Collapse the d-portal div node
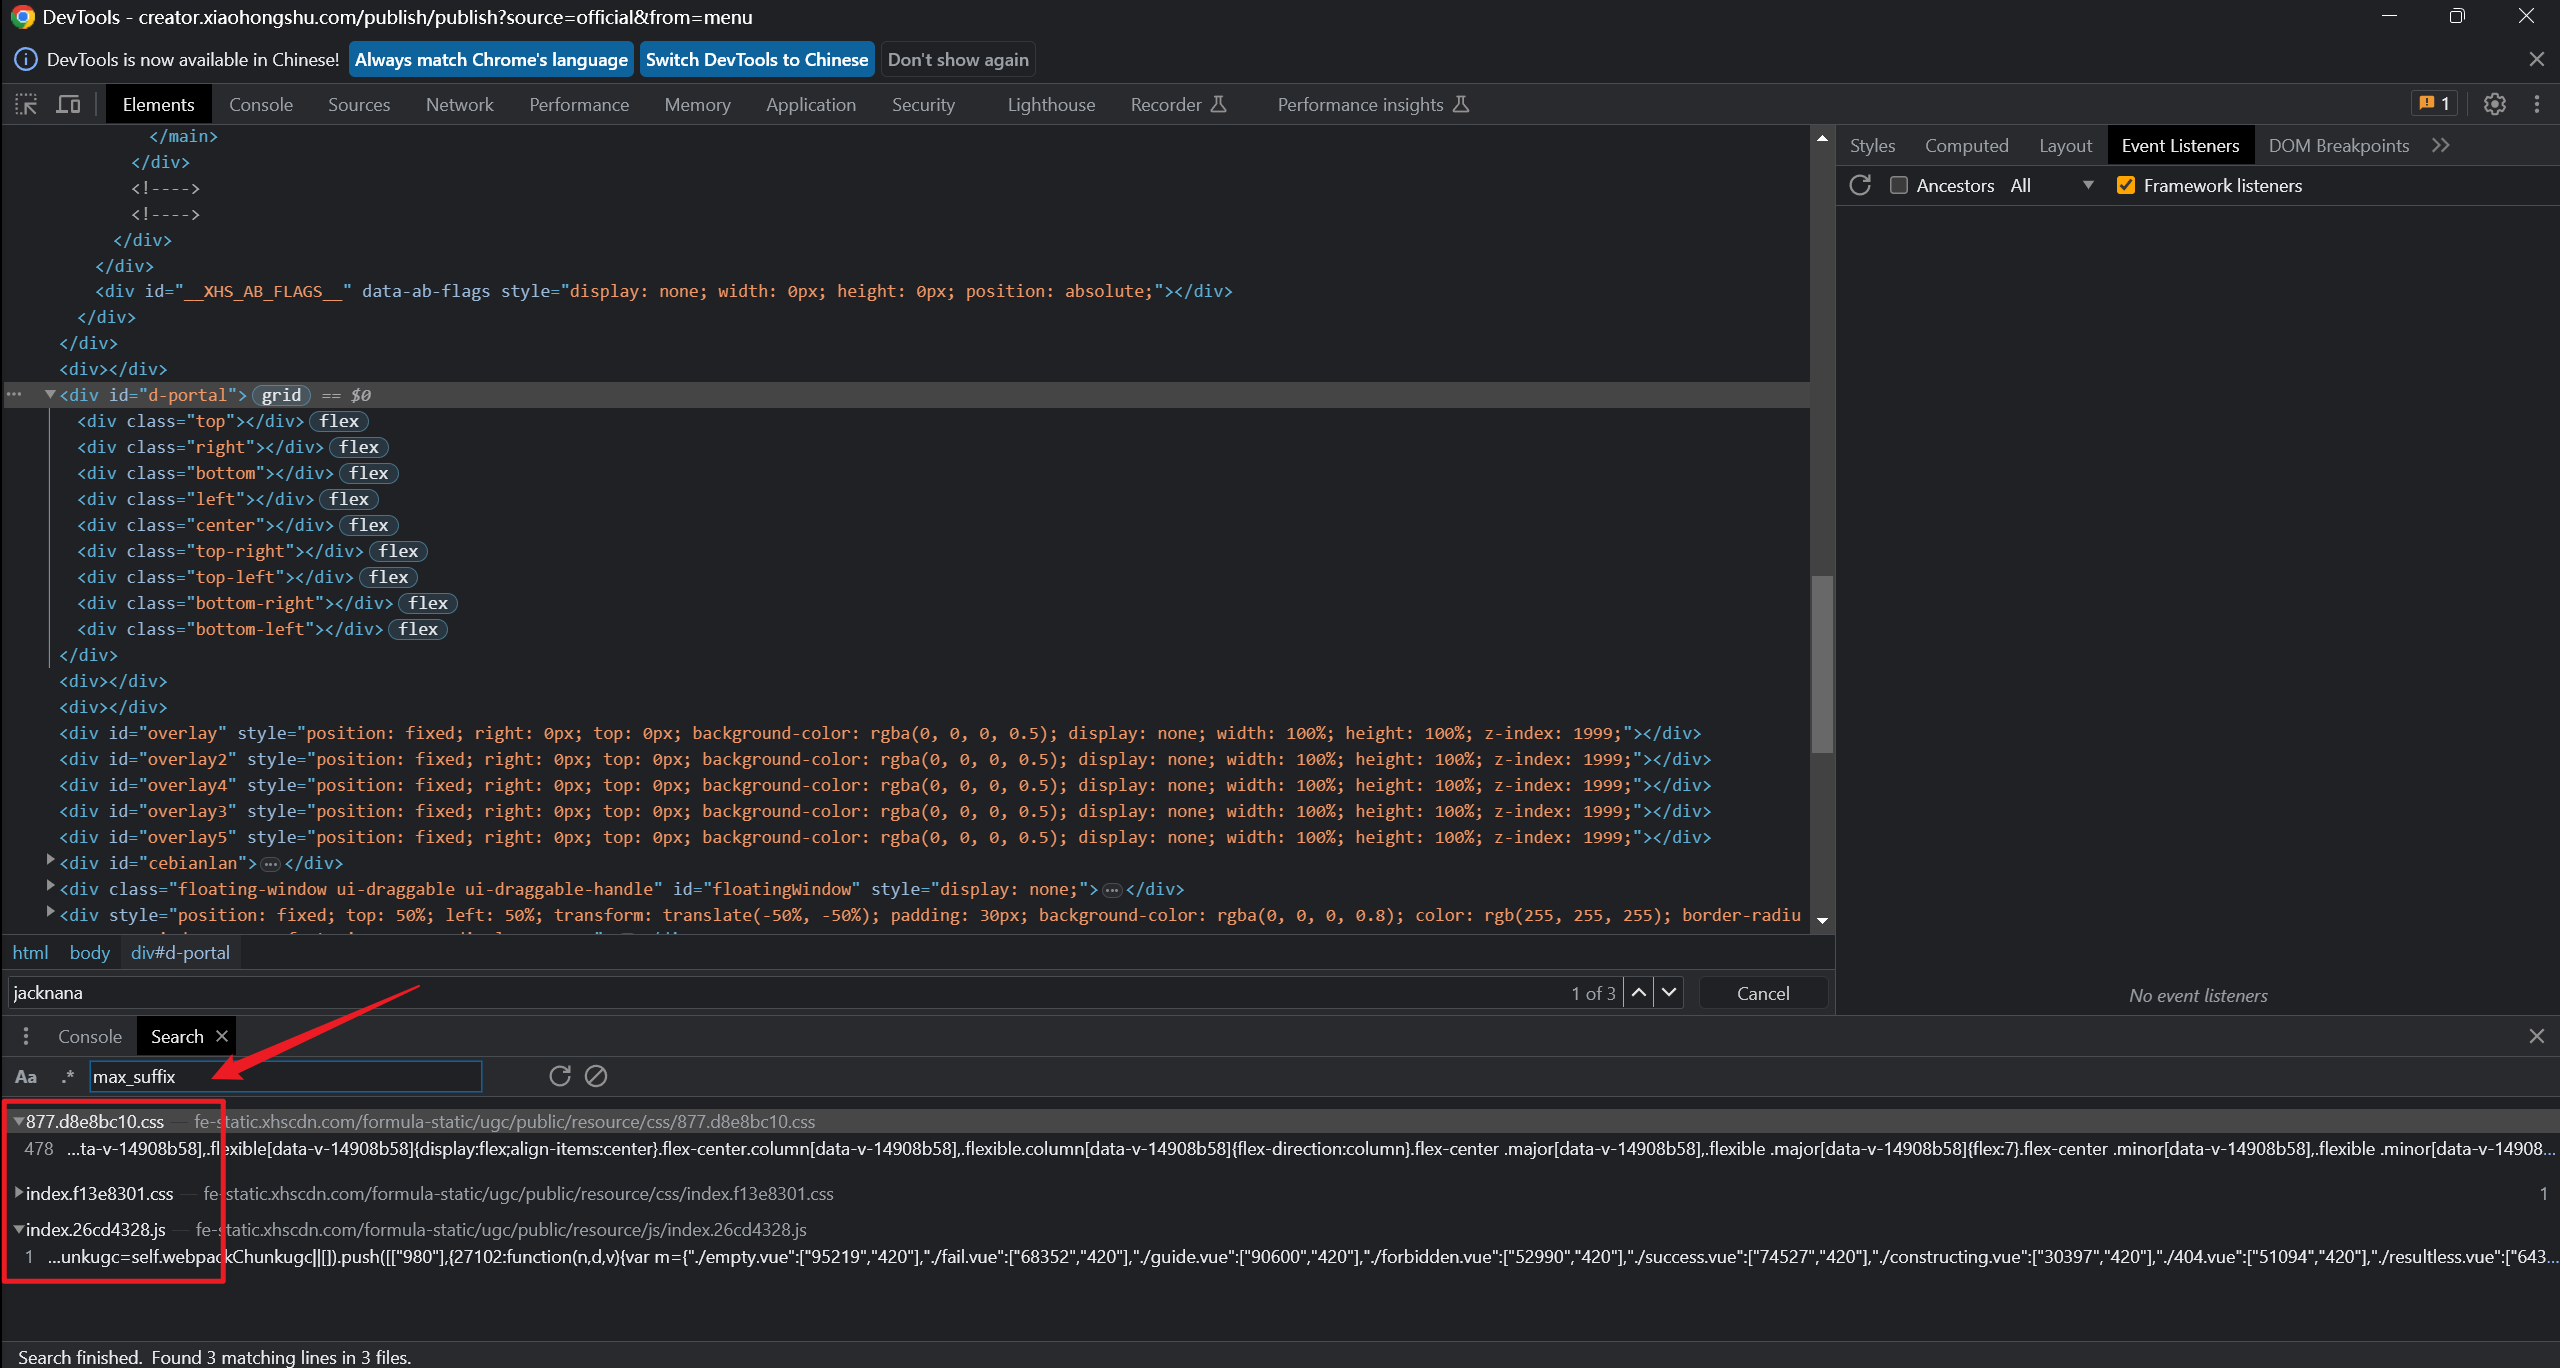 point(50,395)
